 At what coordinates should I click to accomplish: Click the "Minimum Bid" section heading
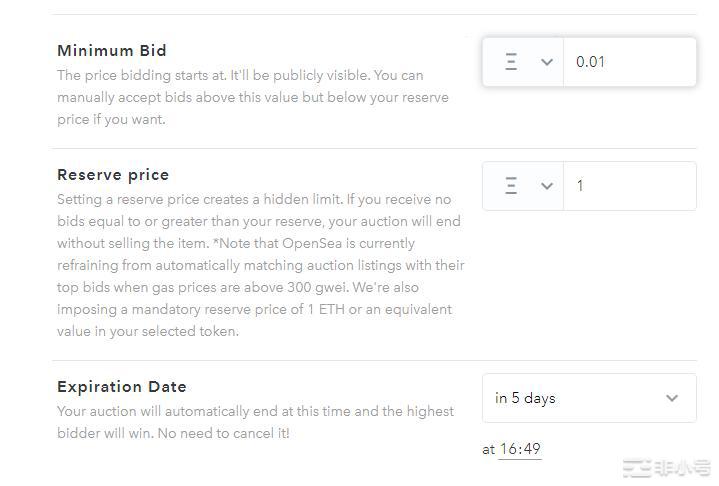112,50
